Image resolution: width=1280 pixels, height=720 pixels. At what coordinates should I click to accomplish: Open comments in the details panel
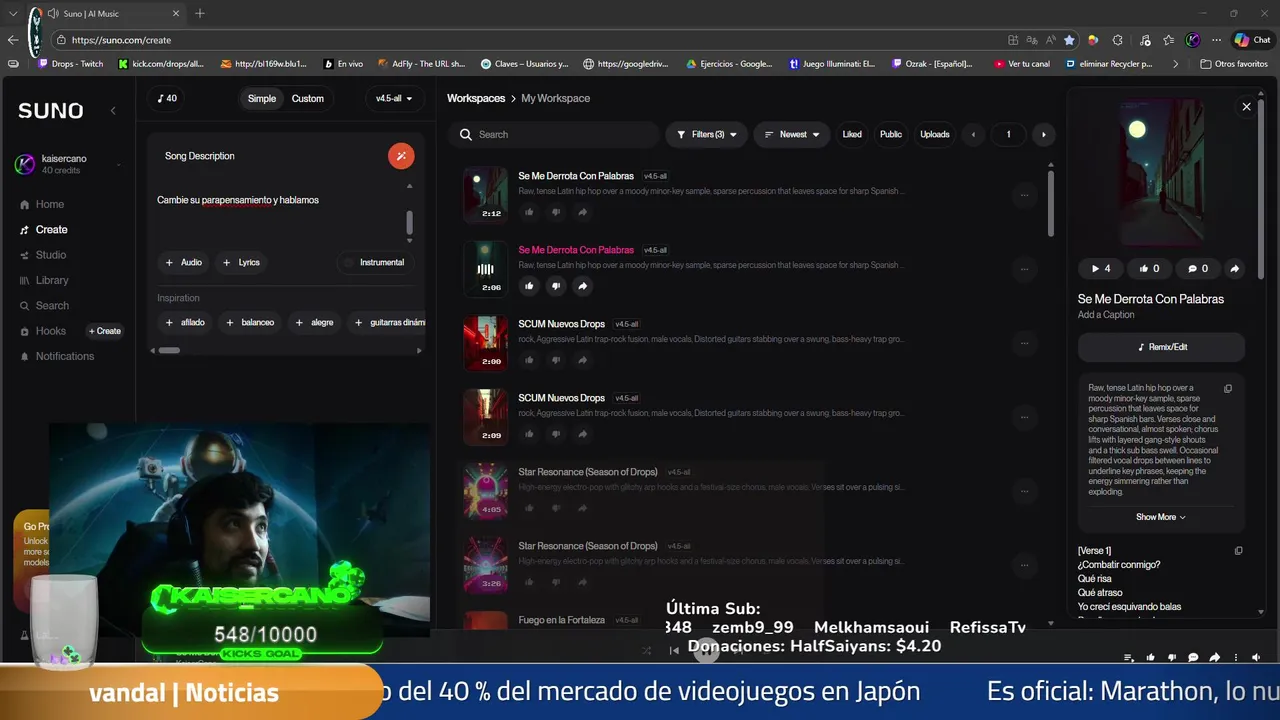[1198, 268]
